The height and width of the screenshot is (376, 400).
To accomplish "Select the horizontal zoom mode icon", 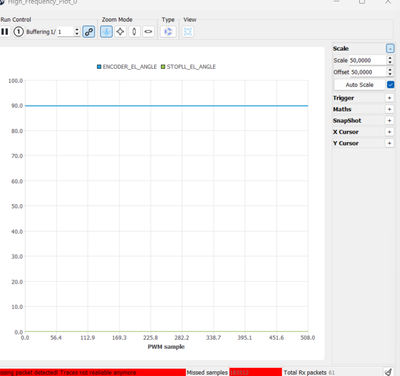I will coord(148,32).
